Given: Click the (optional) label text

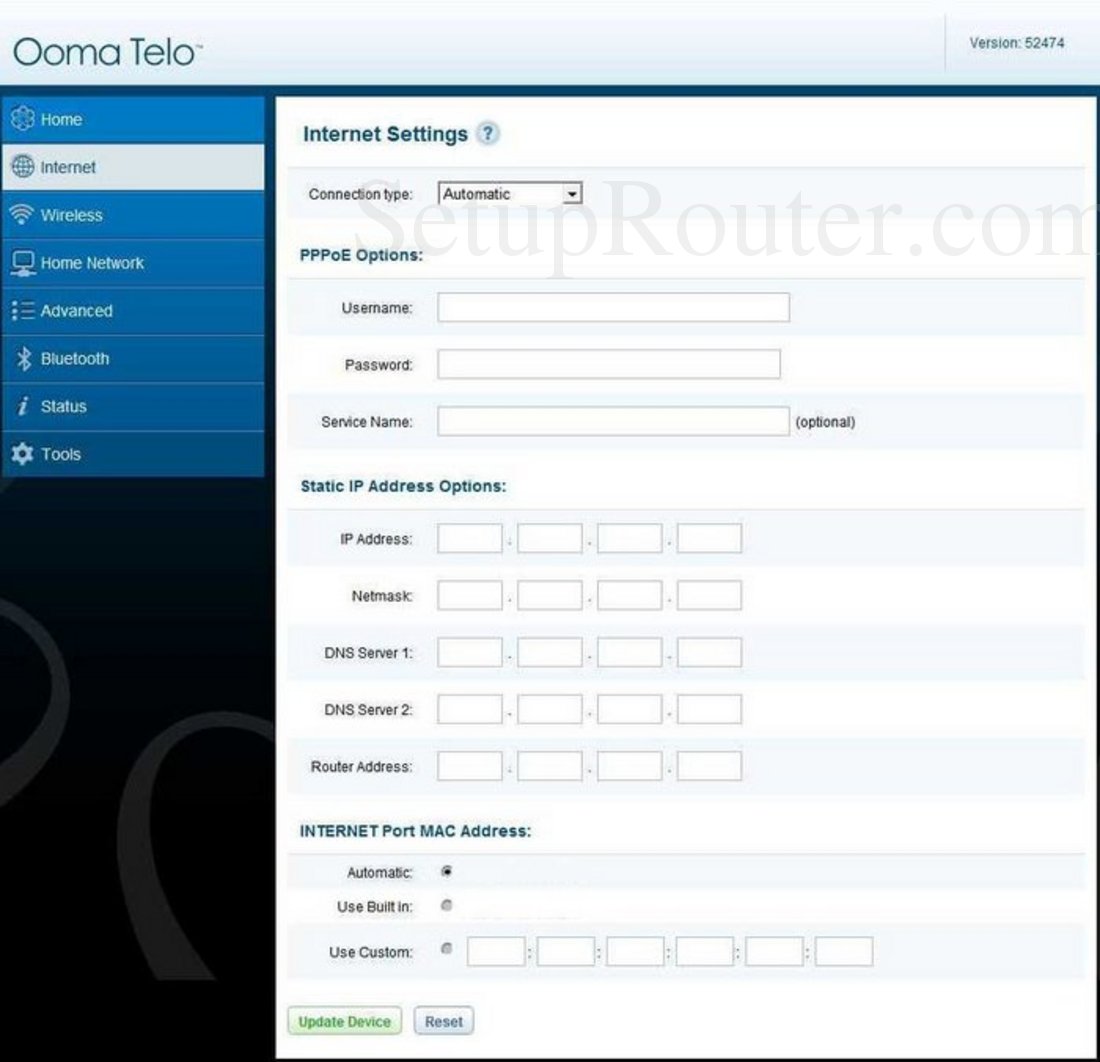Looking at the screenshot, I should pyautogui.click(x=825, y=422).
